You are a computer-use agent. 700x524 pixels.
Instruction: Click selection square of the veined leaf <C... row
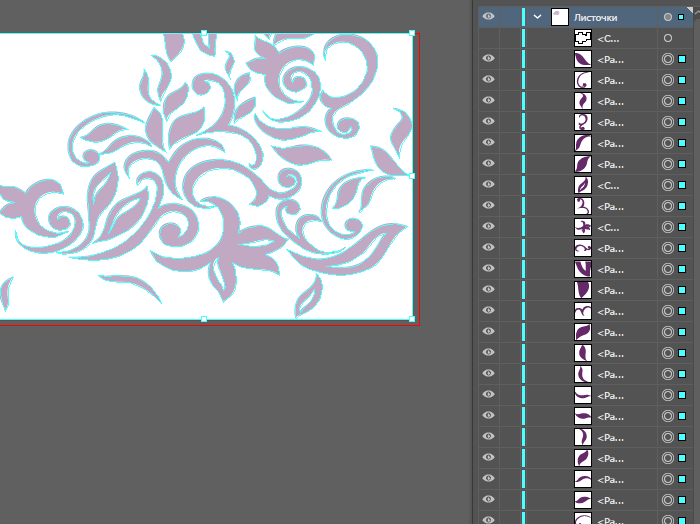tap(682, 185)
